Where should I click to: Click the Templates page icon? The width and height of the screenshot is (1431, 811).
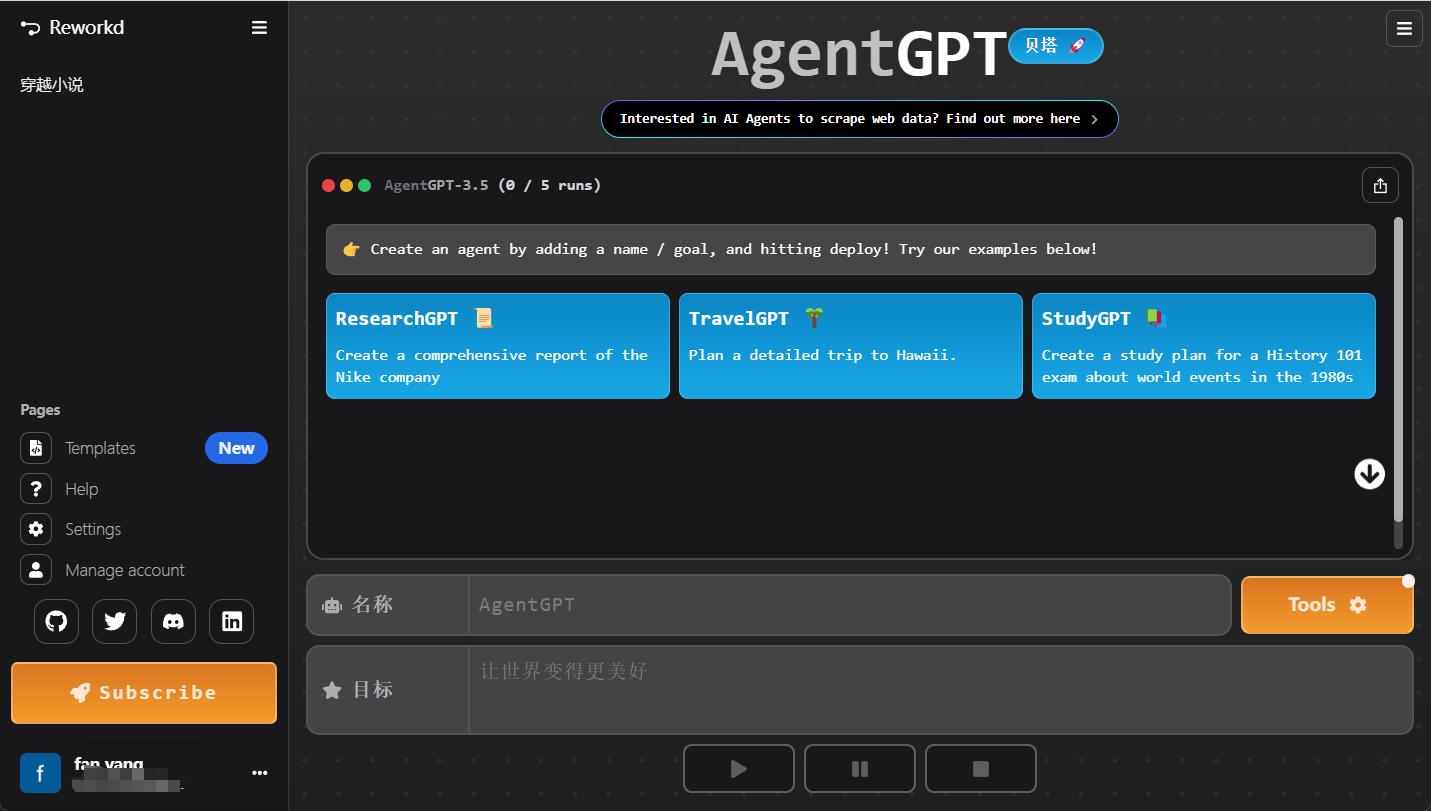[x=36, y=448]
